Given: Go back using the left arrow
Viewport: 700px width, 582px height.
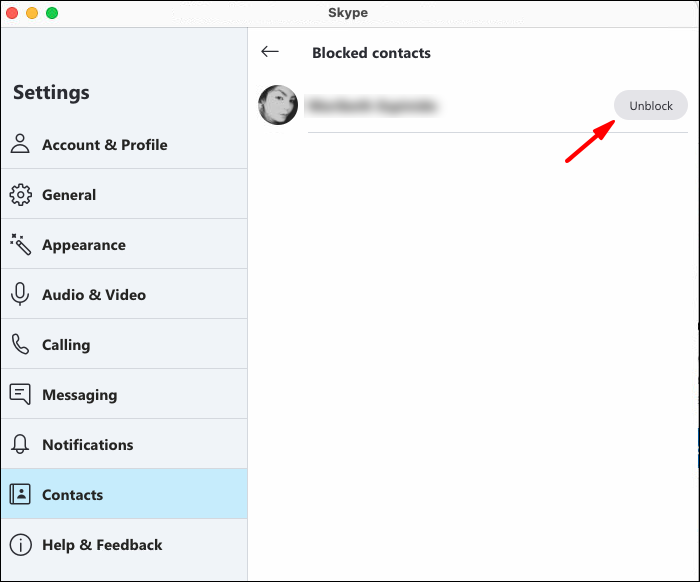Looking at the screenshot, I should point(269,52).
